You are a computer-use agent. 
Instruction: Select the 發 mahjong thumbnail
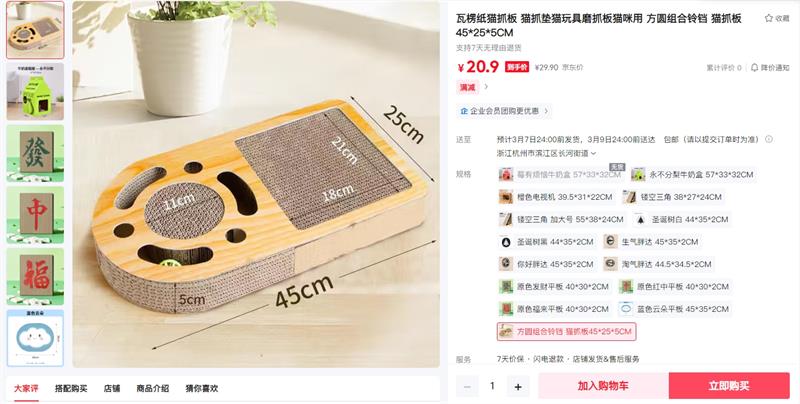pos(35,153)
